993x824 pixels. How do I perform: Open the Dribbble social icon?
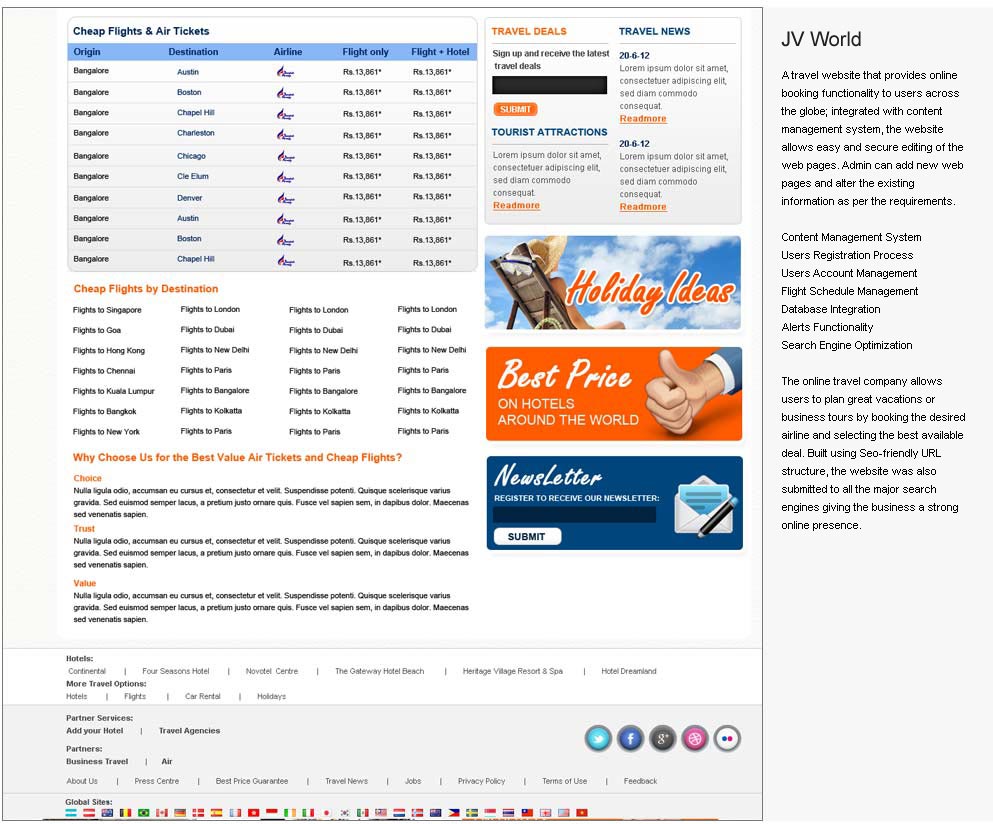click(695, 738)
